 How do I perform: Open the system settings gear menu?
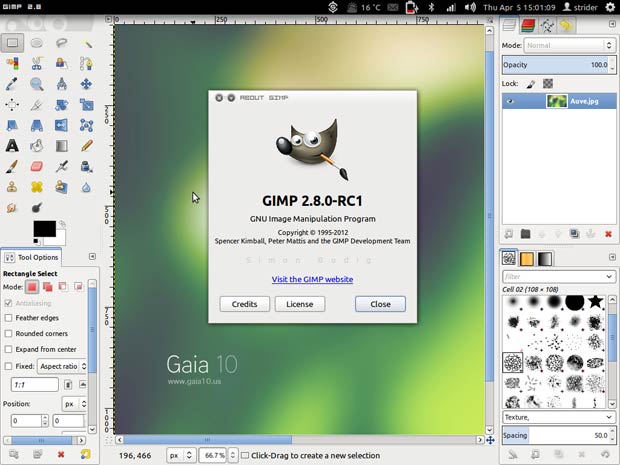pos(611,7)
